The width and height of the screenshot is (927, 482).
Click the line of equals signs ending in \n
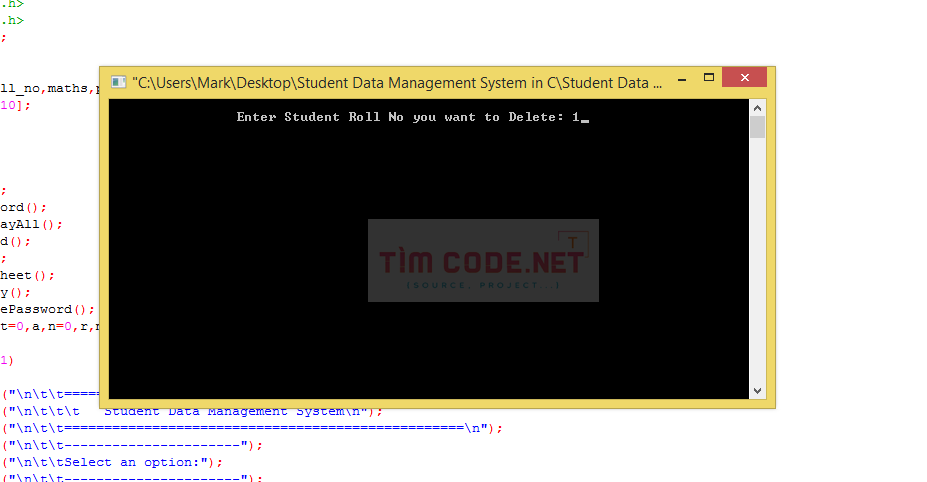252,428
